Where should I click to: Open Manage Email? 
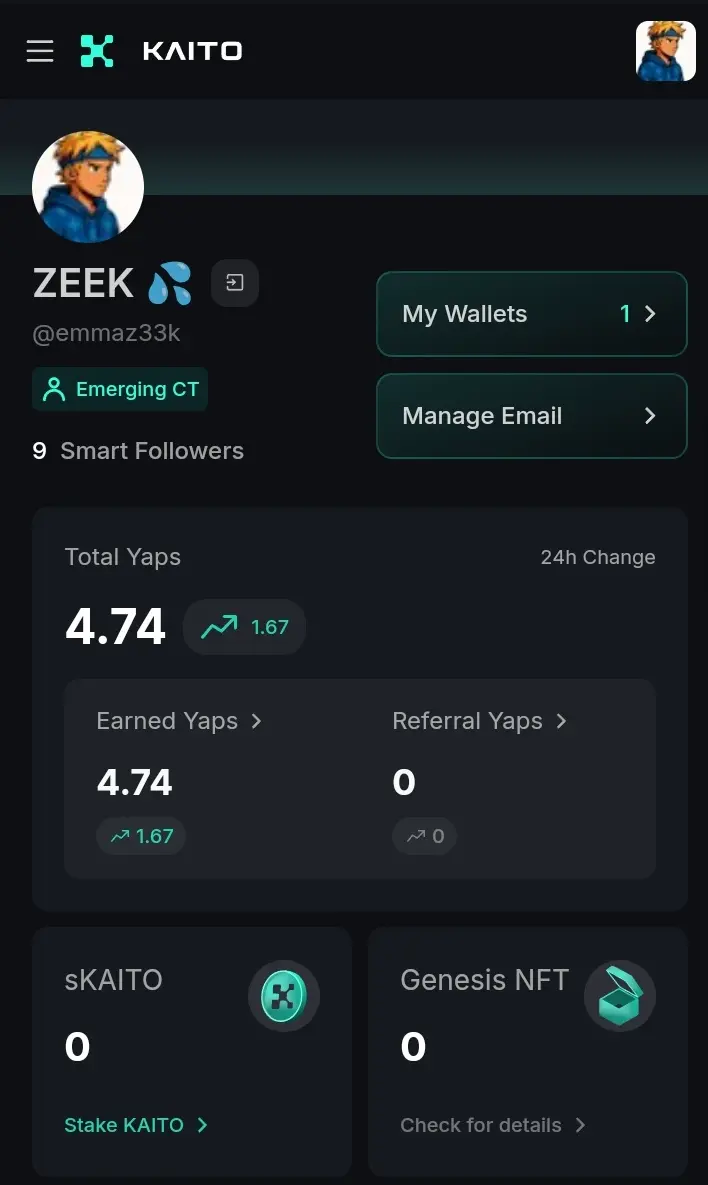click(532, 416)
